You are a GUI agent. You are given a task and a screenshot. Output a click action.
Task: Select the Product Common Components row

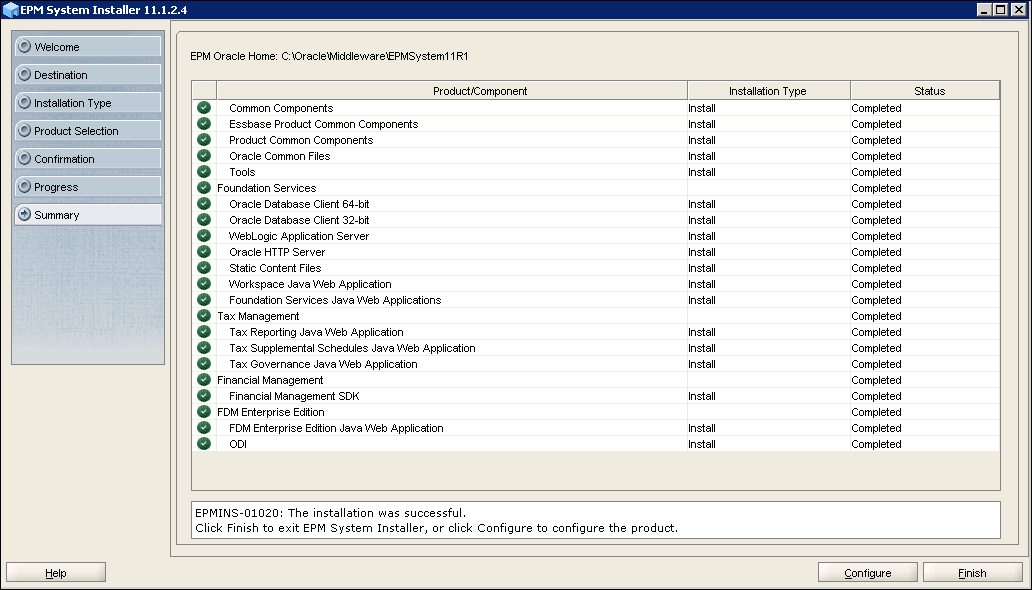[x=596, y=140]
